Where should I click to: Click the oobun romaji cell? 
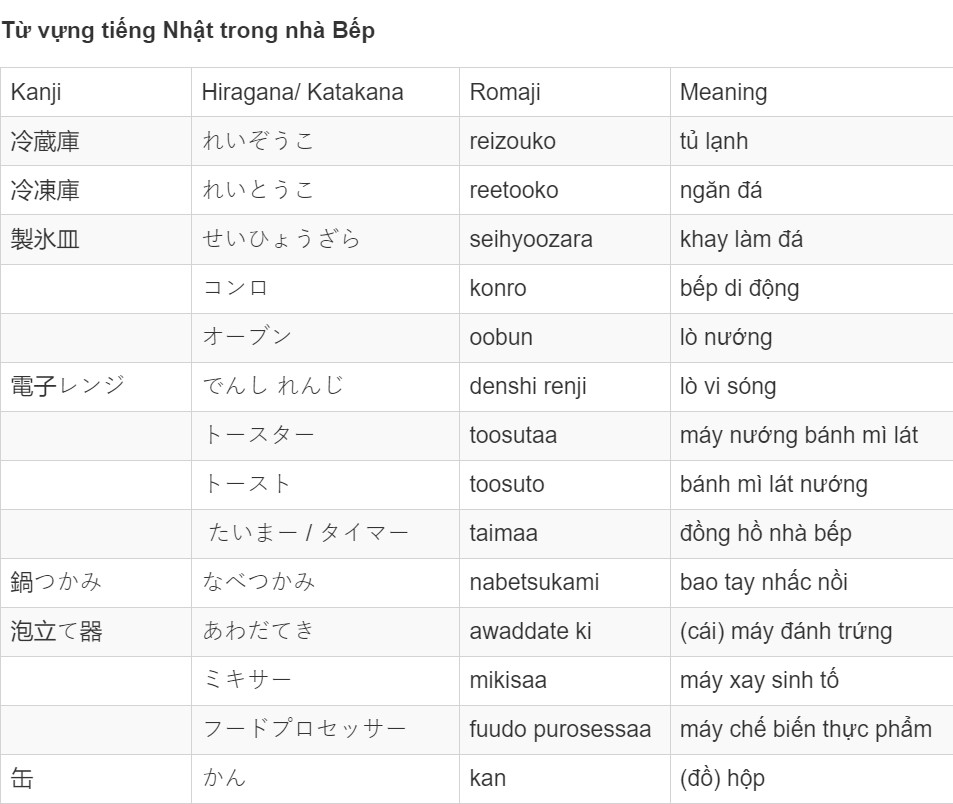pyautogui.click(x=565, y=338)
